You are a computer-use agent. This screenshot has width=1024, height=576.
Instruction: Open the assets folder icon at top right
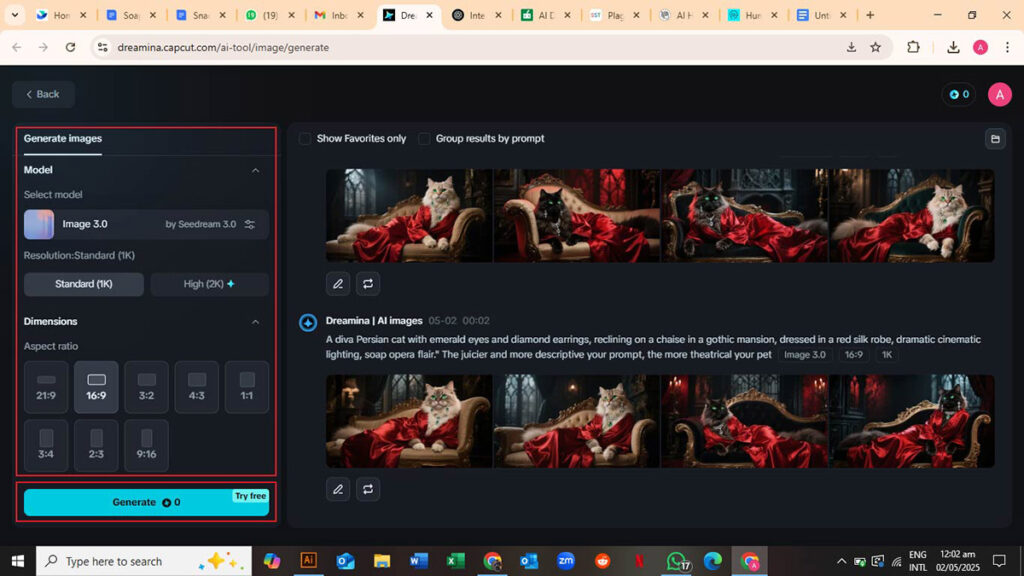[x=995, y=139]
